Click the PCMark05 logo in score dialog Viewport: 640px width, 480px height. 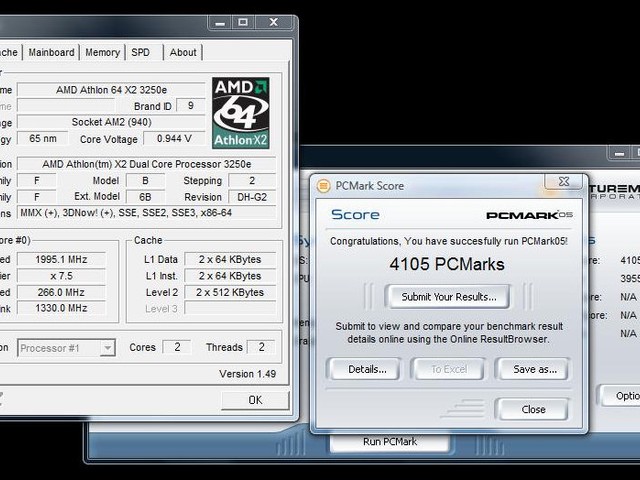529,215
